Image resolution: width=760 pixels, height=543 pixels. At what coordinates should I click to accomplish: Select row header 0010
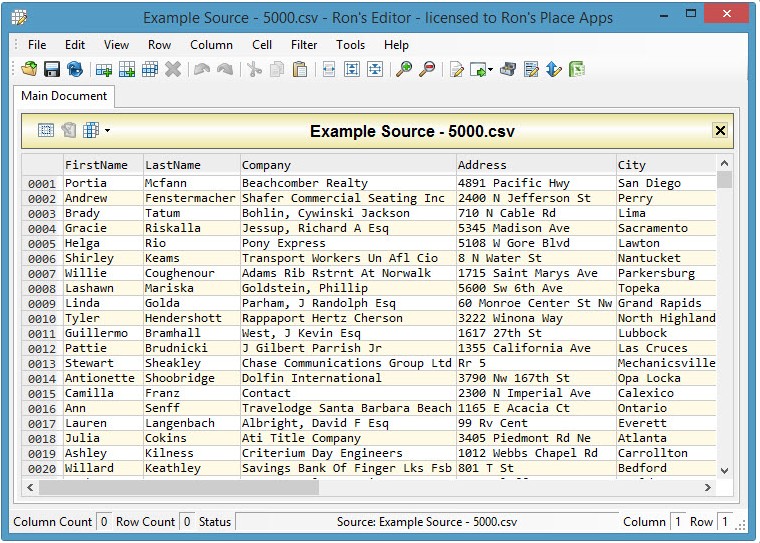click(x=42, y=319)
